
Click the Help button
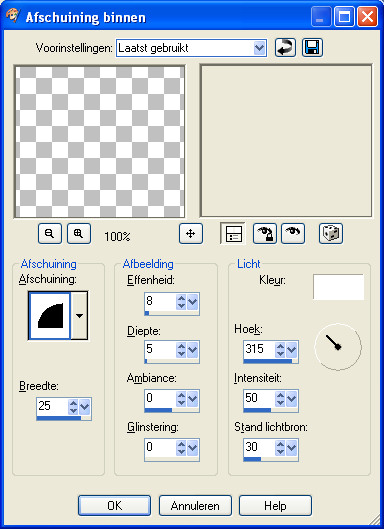click(275, 505)
